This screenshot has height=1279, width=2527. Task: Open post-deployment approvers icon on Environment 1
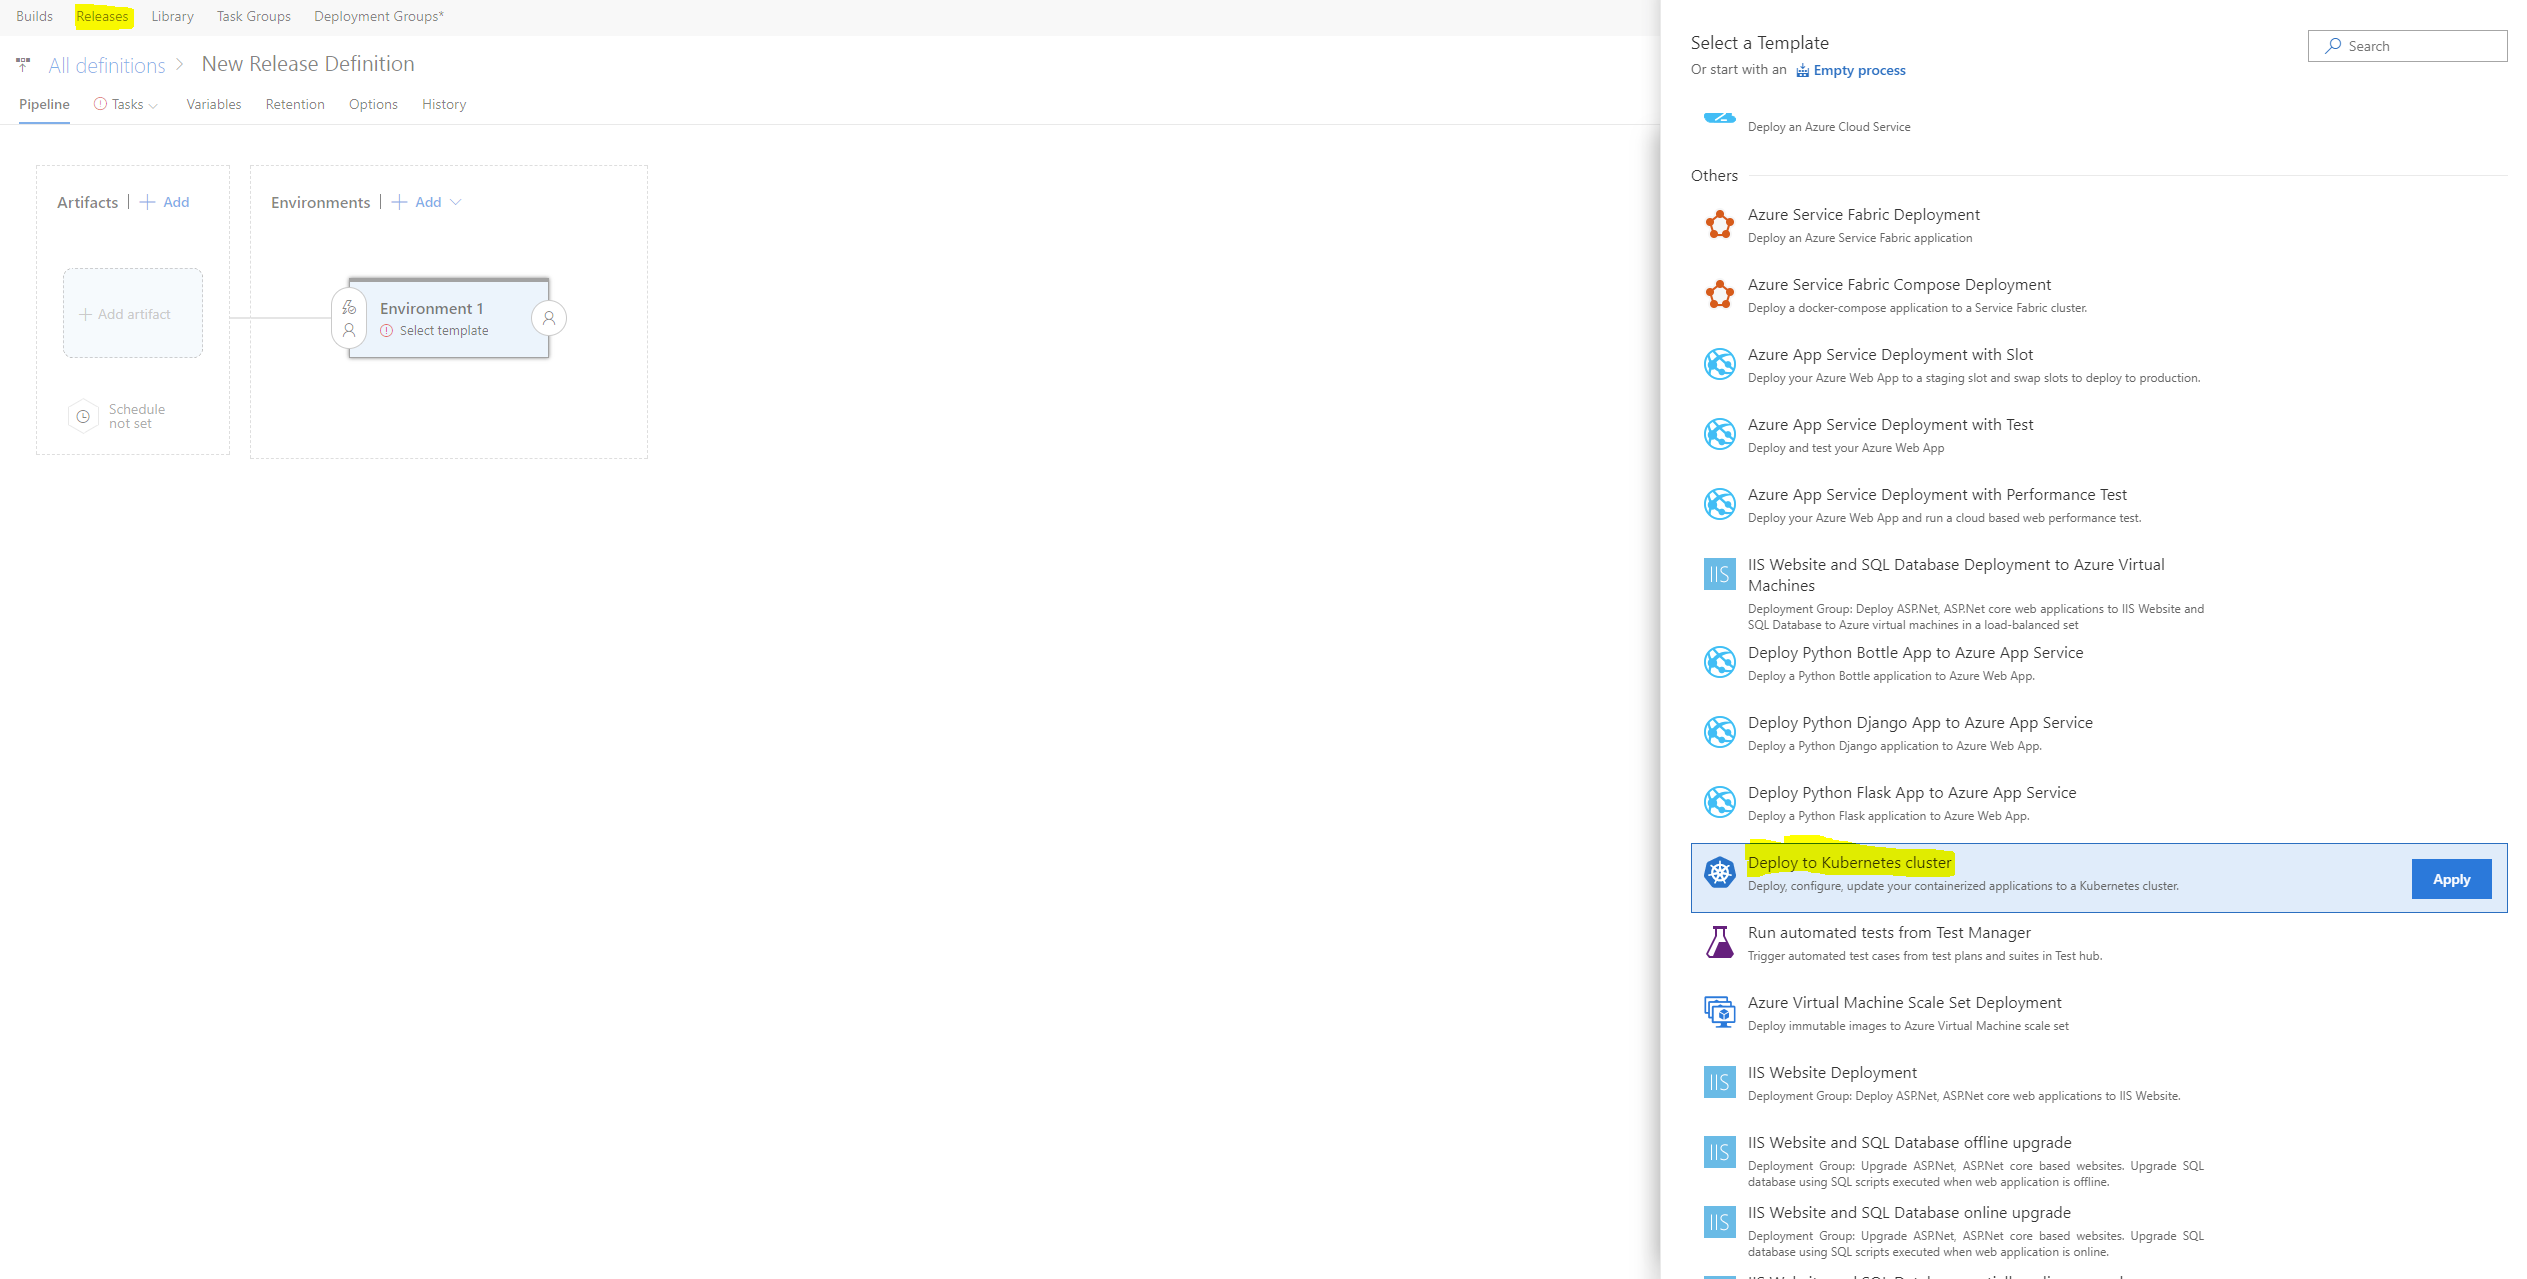pyautogui.click(x=549, y=318)
